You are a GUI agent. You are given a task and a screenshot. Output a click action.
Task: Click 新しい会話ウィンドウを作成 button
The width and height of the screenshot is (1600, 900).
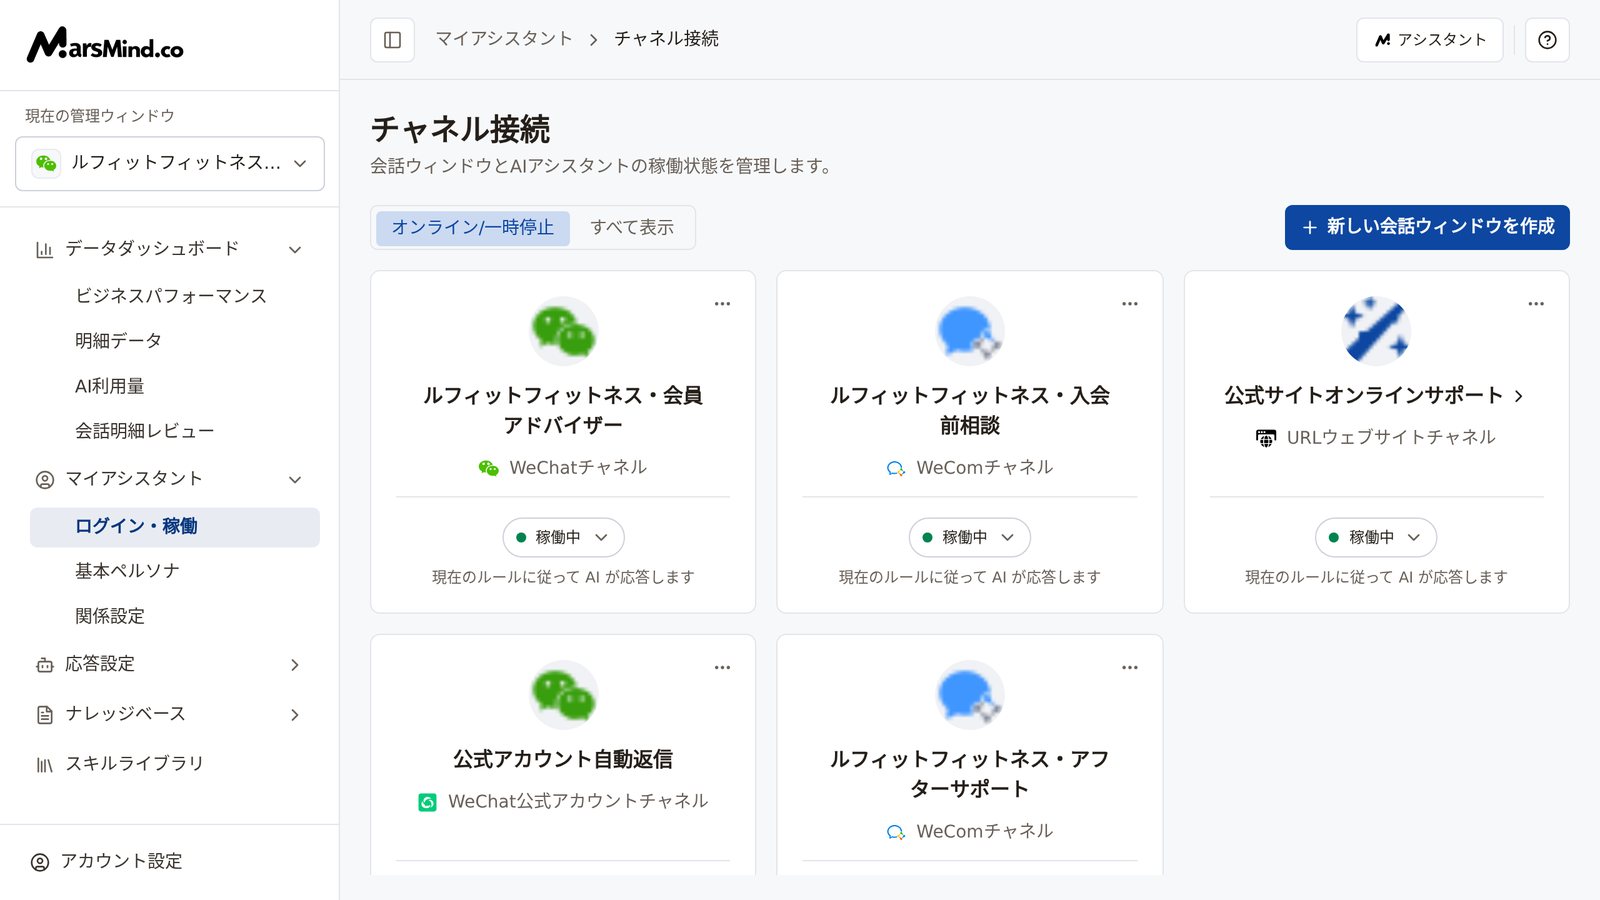point(1427,227)
